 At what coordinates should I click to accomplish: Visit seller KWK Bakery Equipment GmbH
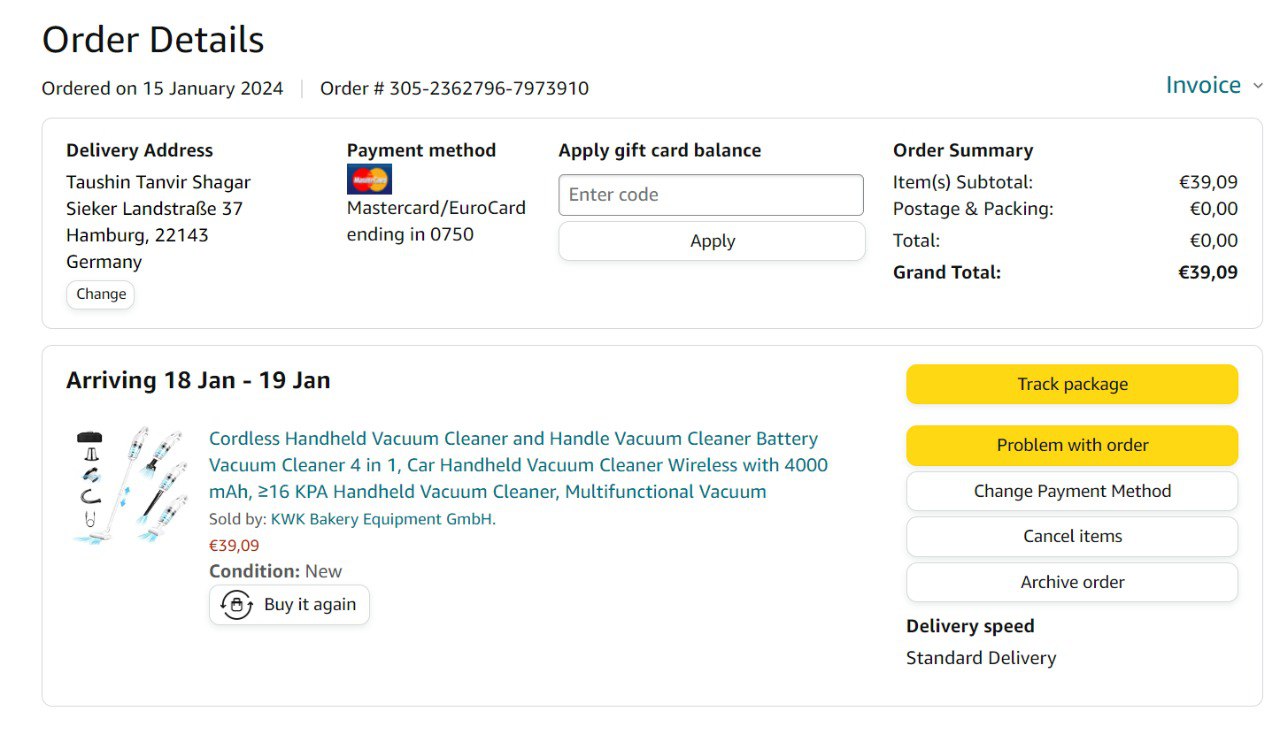coord(382,519)
